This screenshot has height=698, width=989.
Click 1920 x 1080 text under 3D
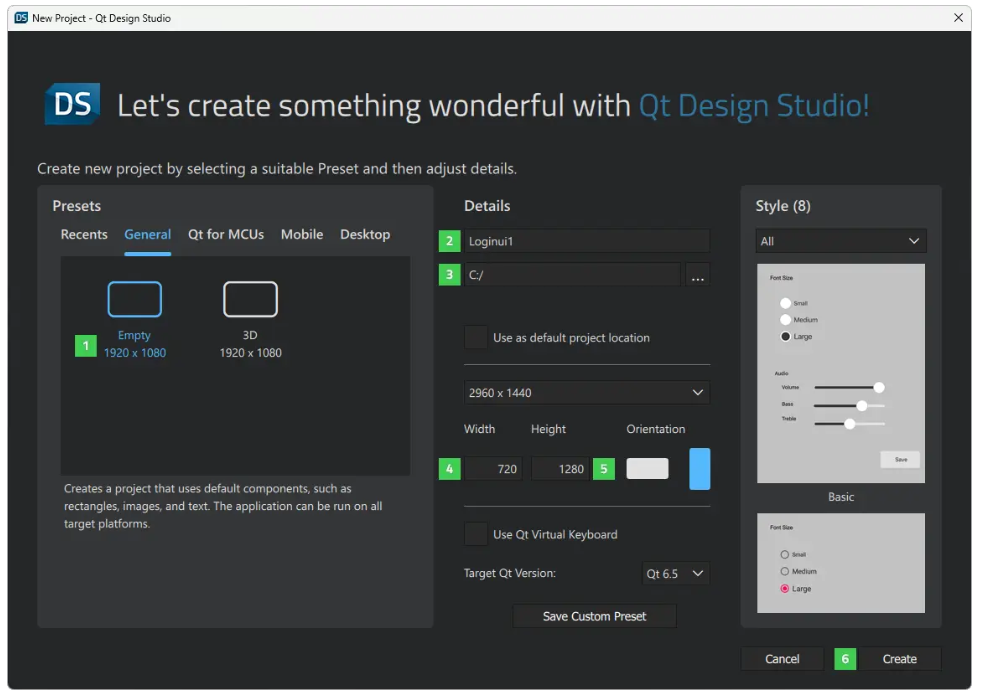click(250, 353)
